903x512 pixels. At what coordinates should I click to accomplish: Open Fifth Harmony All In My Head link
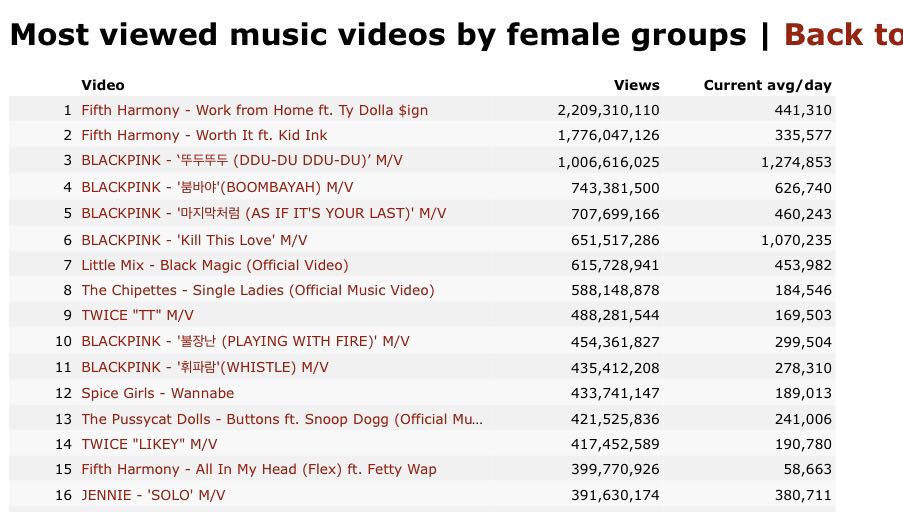259,469
